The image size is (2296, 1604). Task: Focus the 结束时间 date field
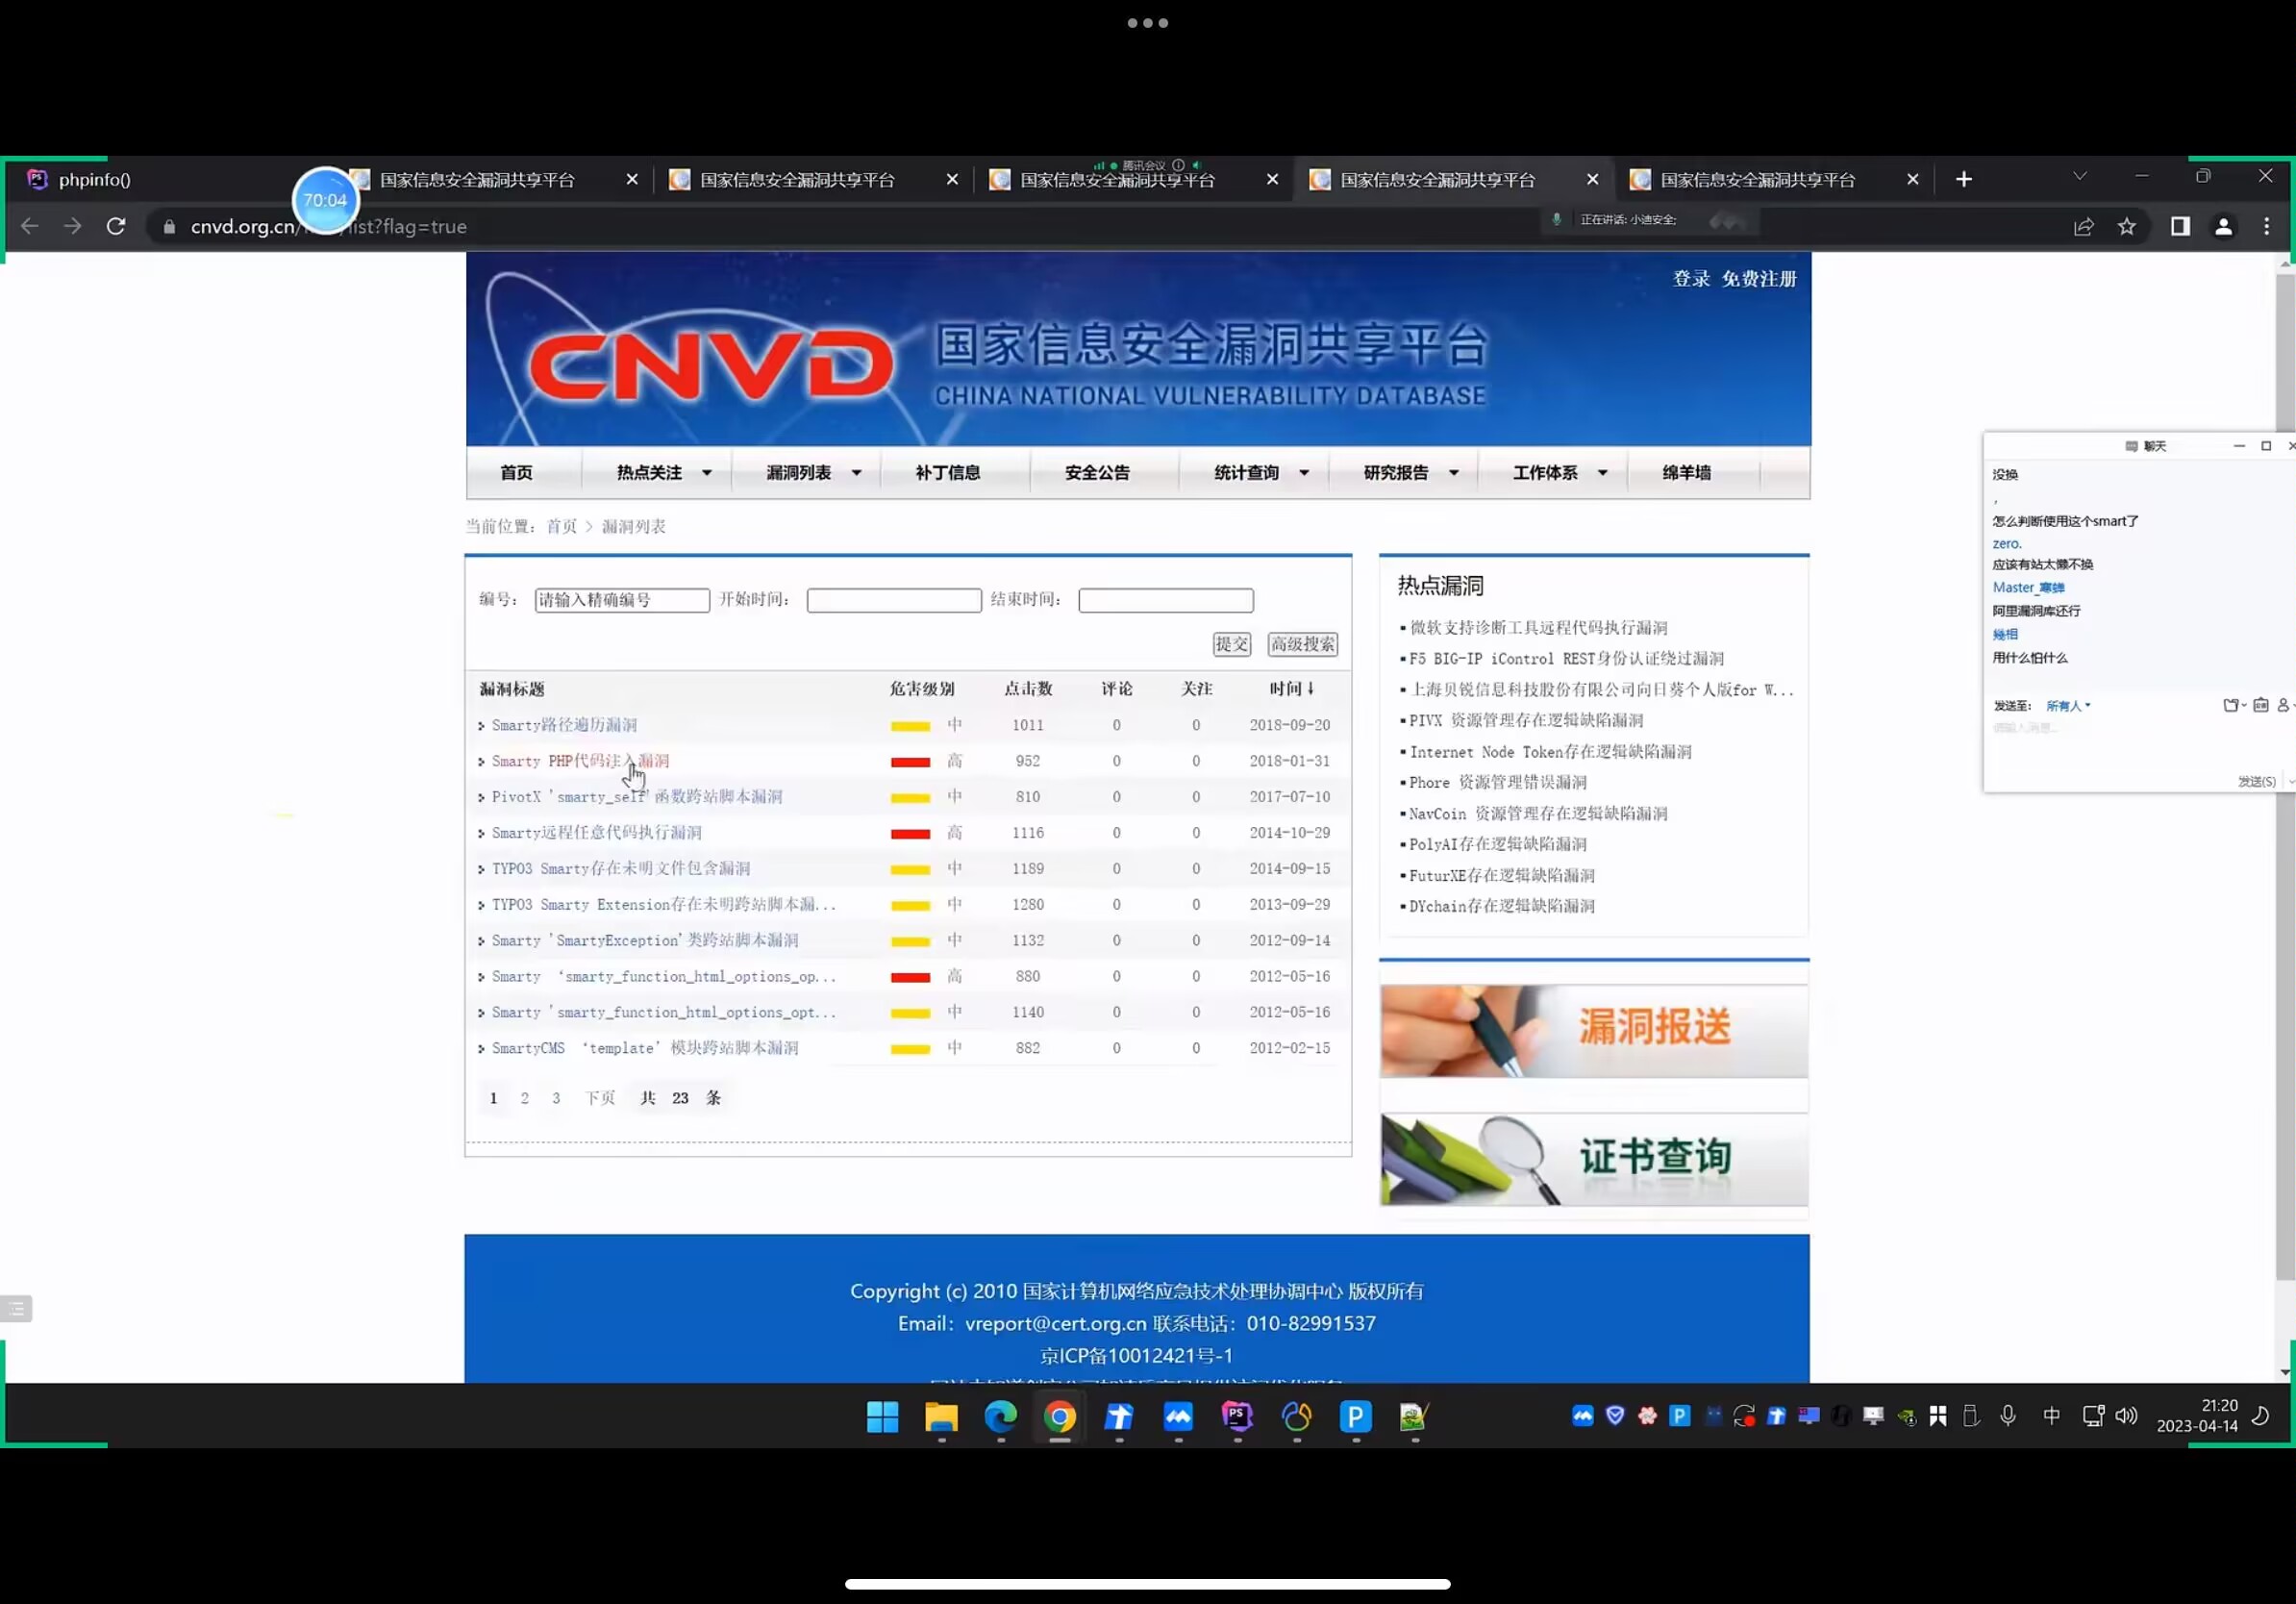coord(1166,600)
